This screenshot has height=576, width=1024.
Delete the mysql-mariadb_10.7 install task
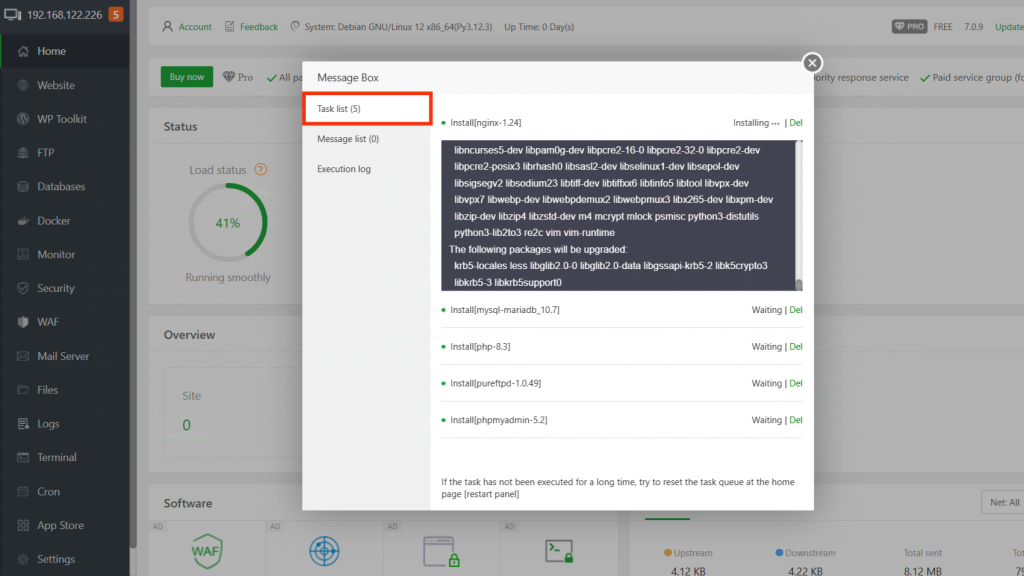(796, 310)
